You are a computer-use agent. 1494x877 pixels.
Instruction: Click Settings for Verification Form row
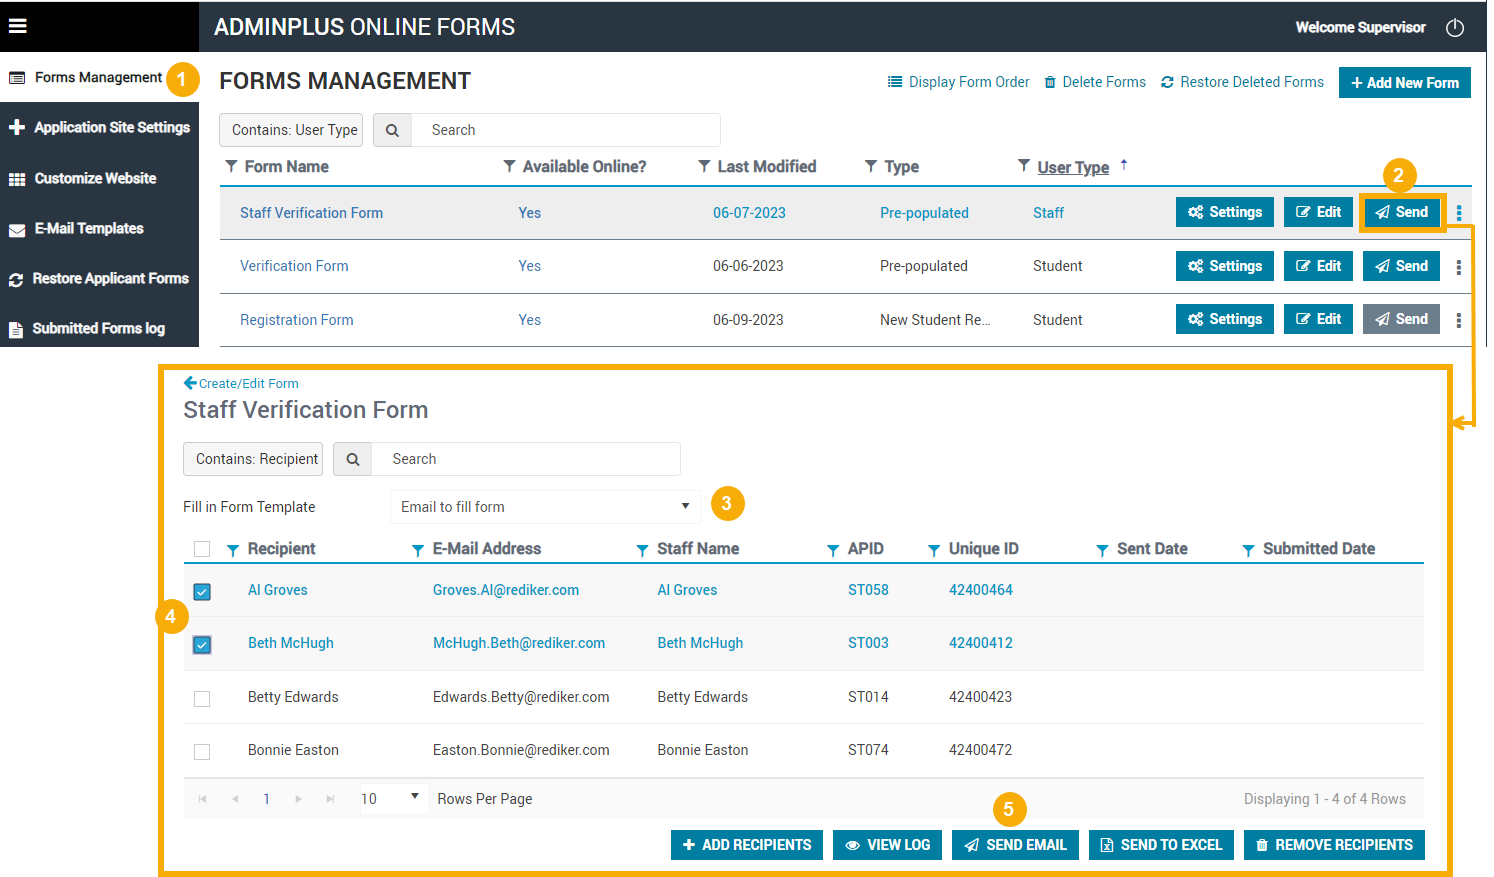click(1225, 266)
